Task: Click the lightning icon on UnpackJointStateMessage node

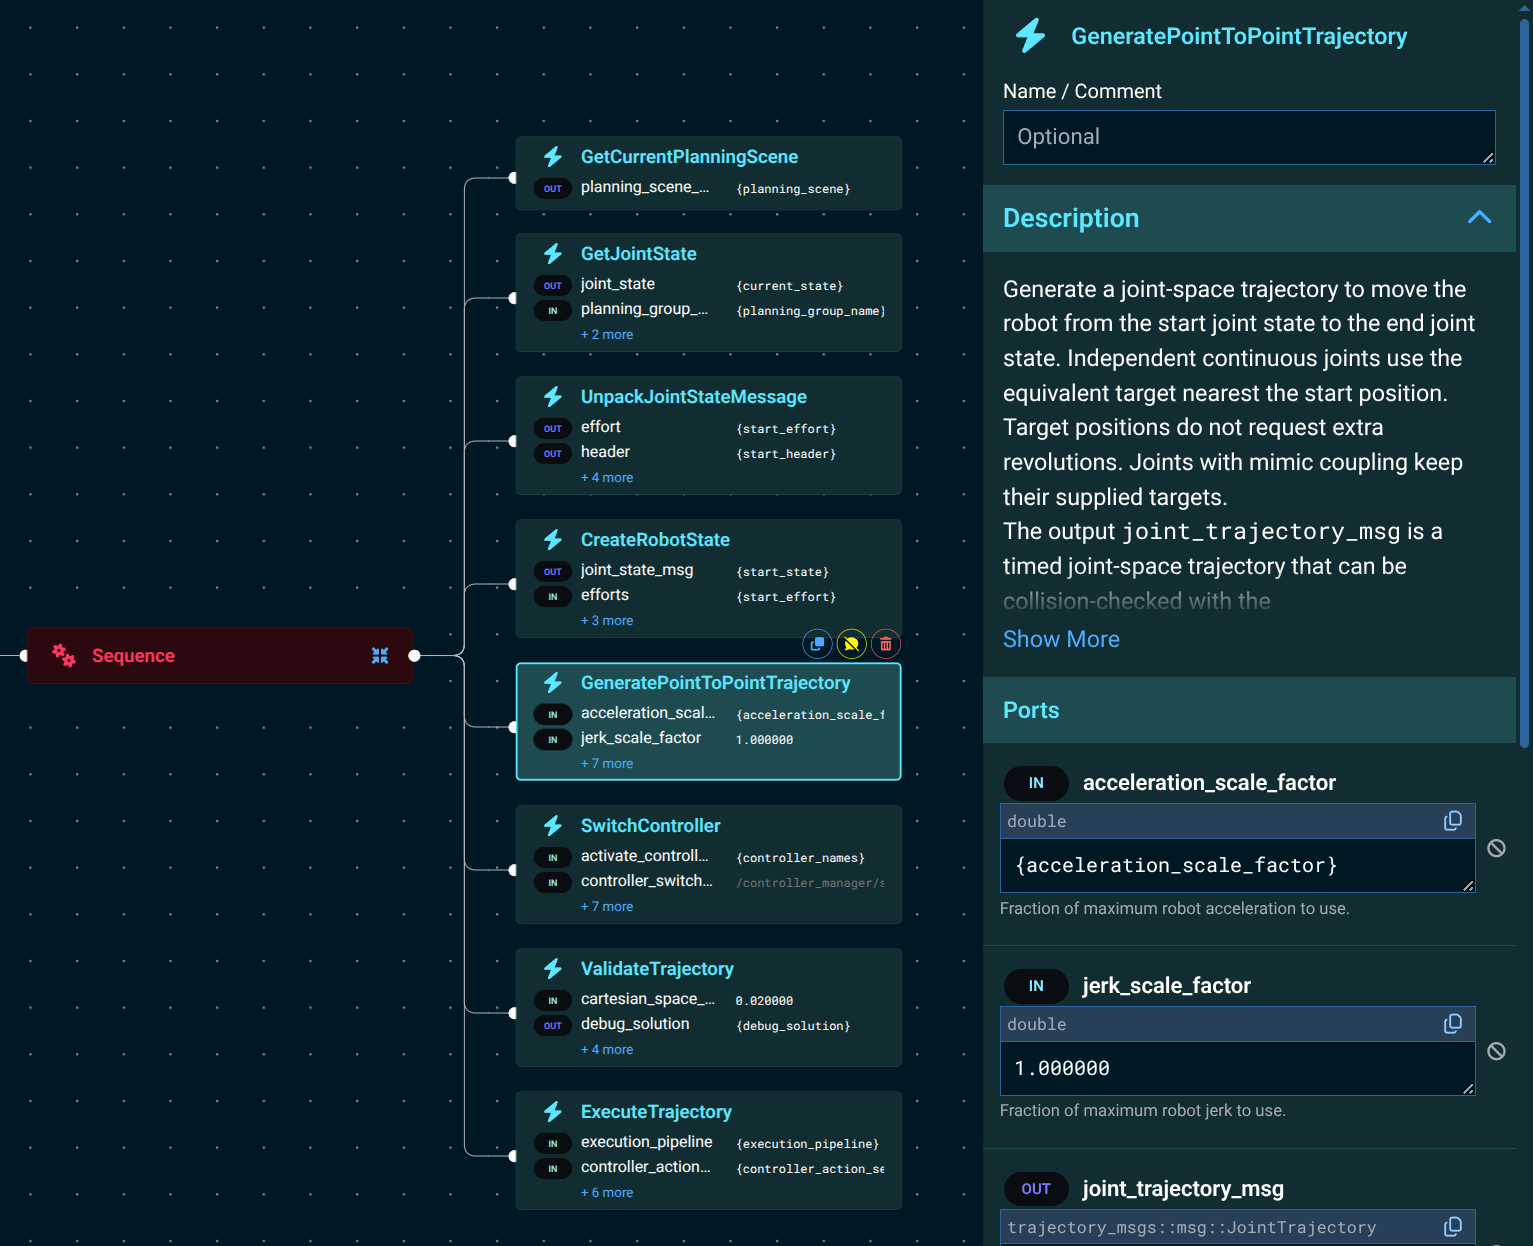Action: (553, 397)
